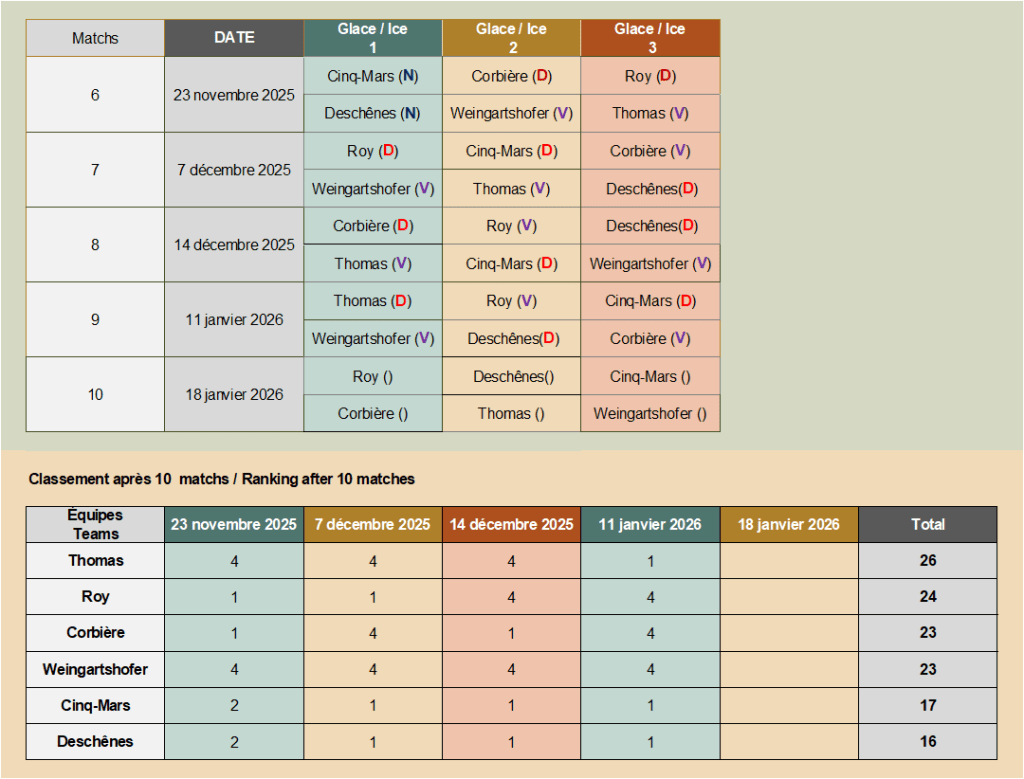
Task: Select the match number 10 cell
Action: pyautogui.click(x=95, y=395)
